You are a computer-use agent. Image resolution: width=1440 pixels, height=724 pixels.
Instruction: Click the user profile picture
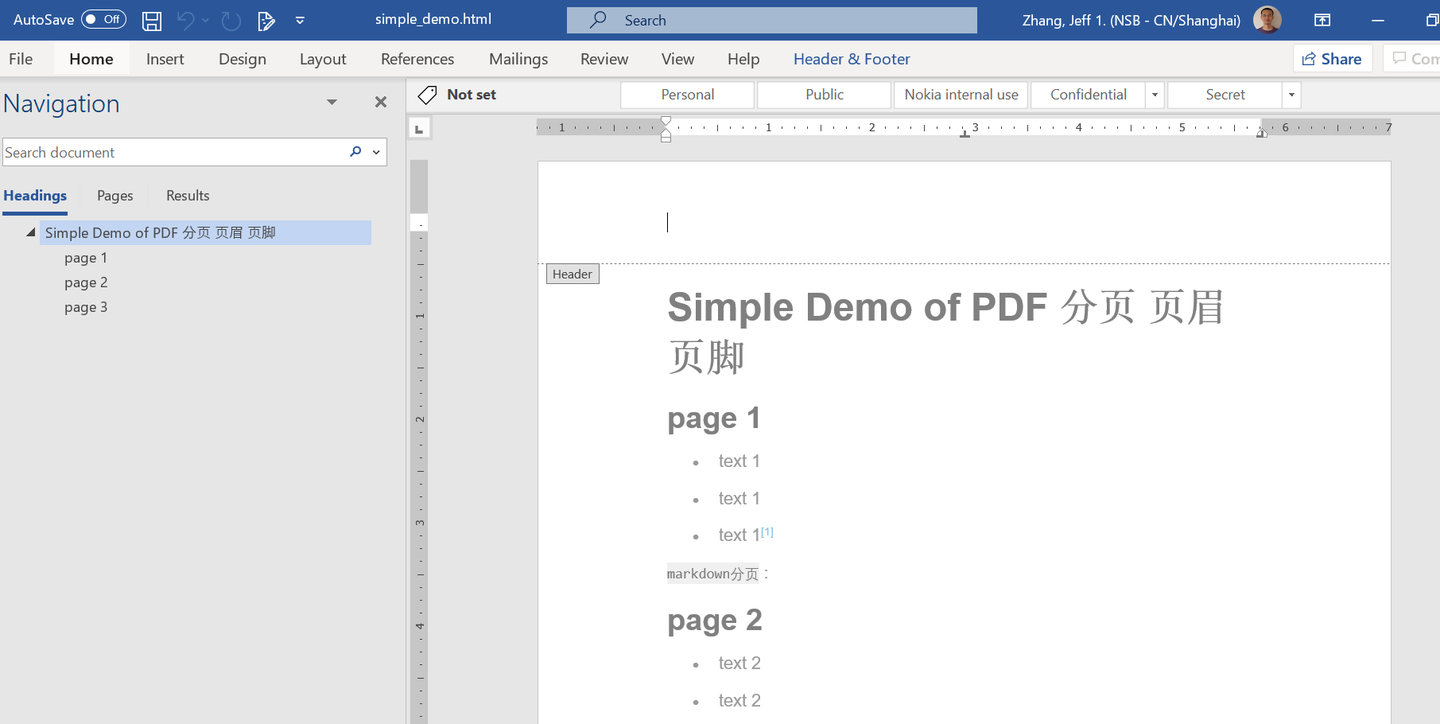(1267, 20)
